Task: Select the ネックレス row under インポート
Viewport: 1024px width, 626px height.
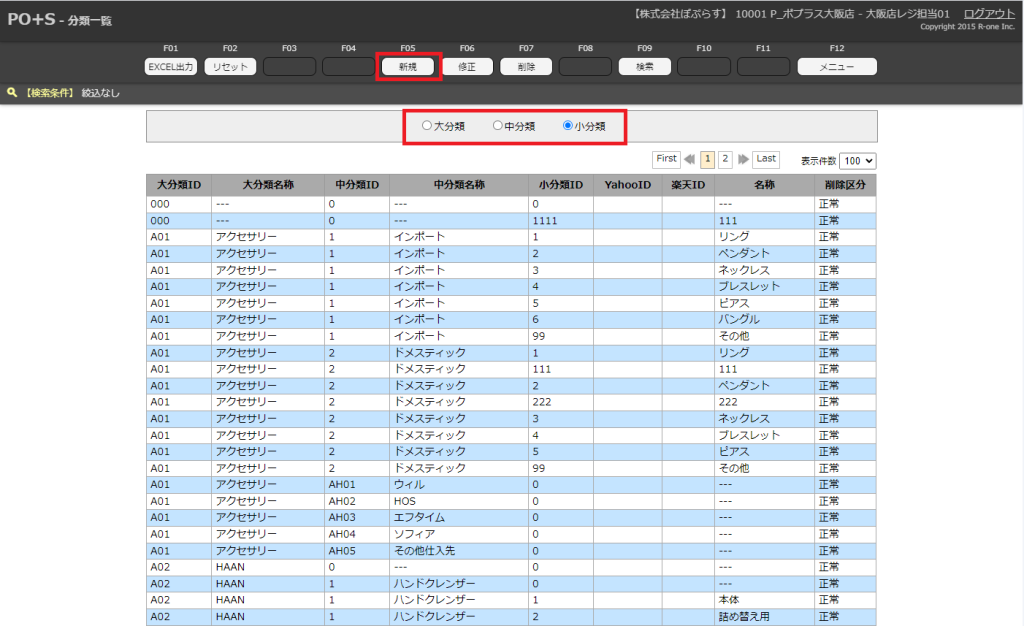Action: click(743, 270)
